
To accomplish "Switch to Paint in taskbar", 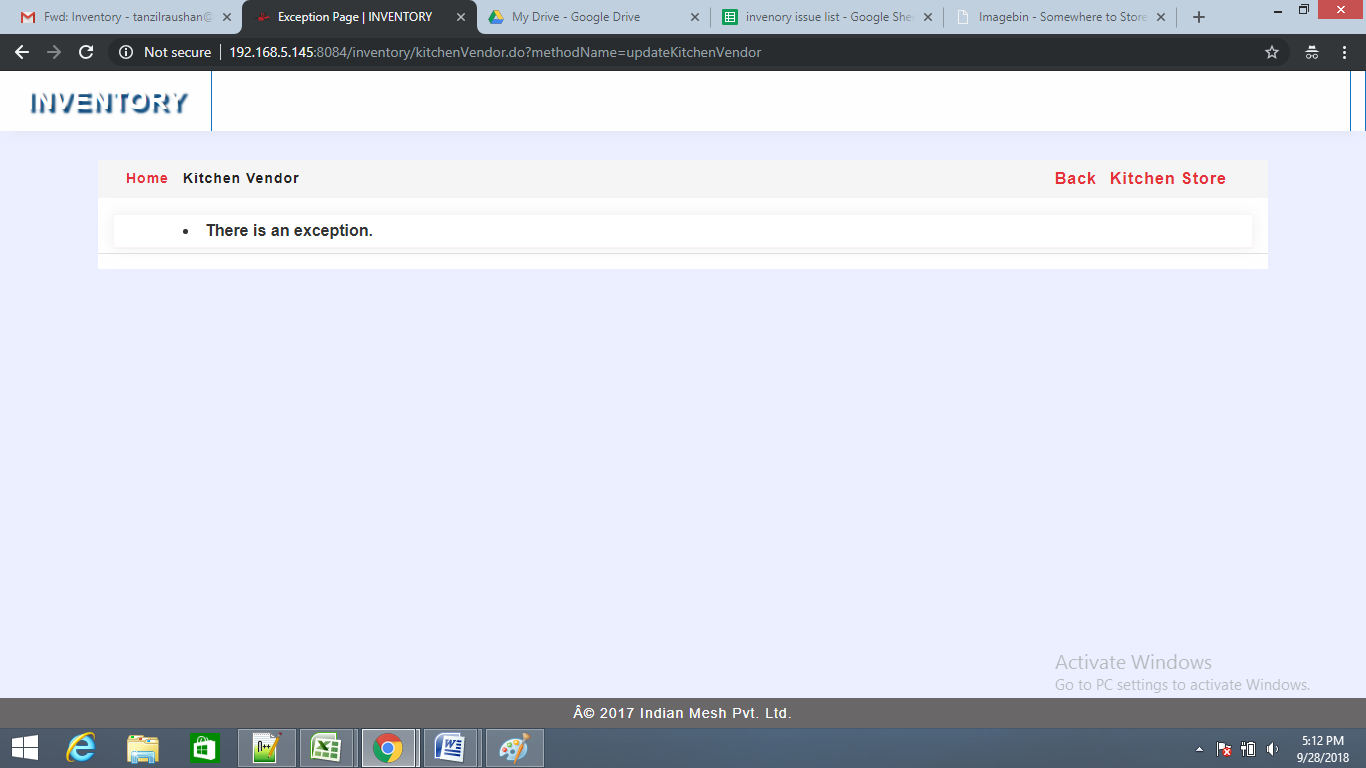I will (514, 748).
